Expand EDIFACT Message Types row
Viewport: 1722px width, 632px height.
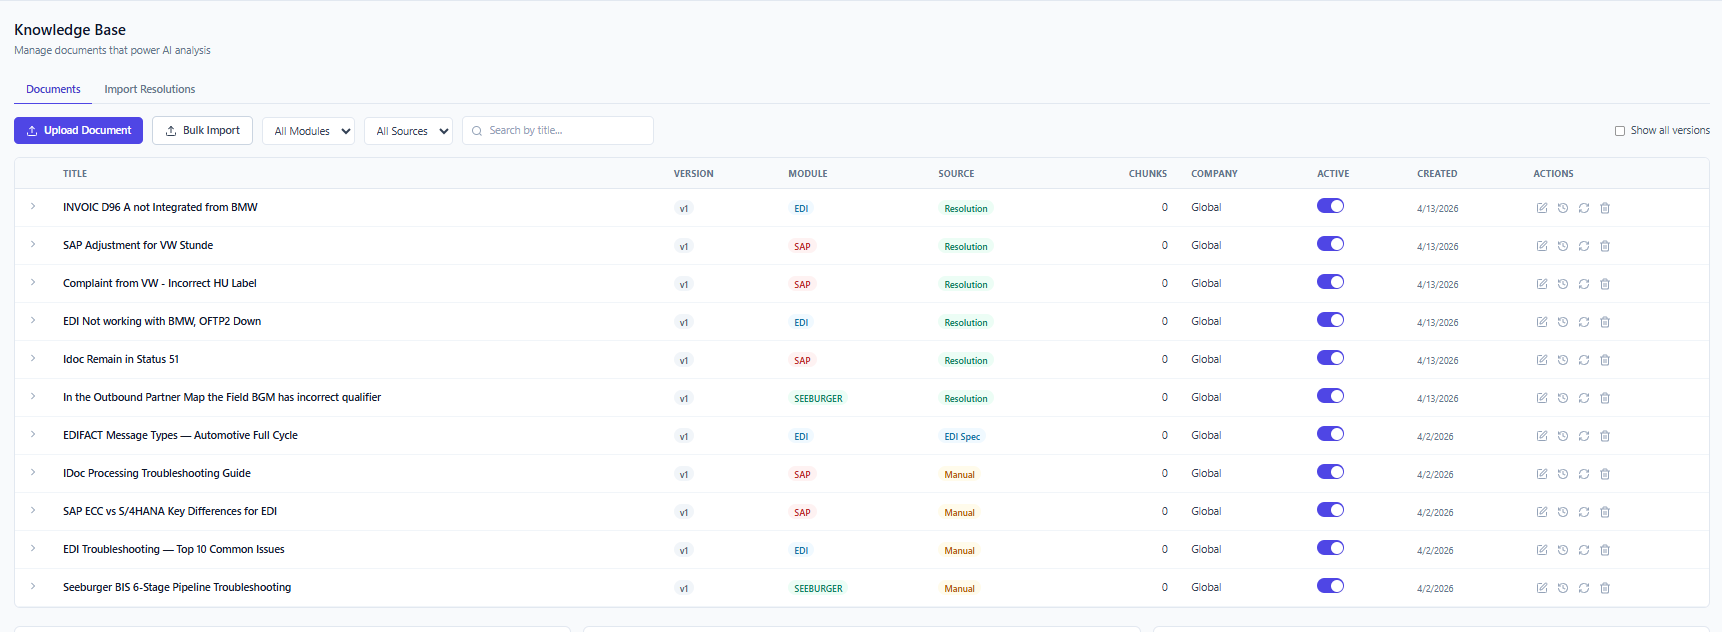33,434
